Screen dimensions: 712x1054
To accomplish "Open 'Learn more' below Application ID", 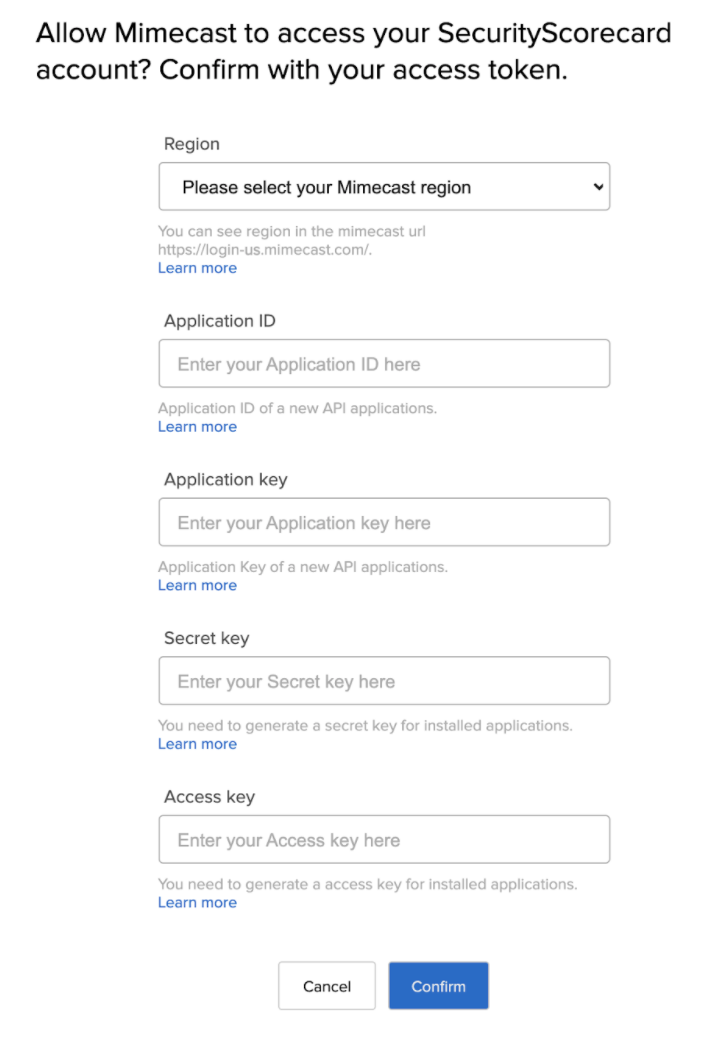I will [x=197, y=426].
